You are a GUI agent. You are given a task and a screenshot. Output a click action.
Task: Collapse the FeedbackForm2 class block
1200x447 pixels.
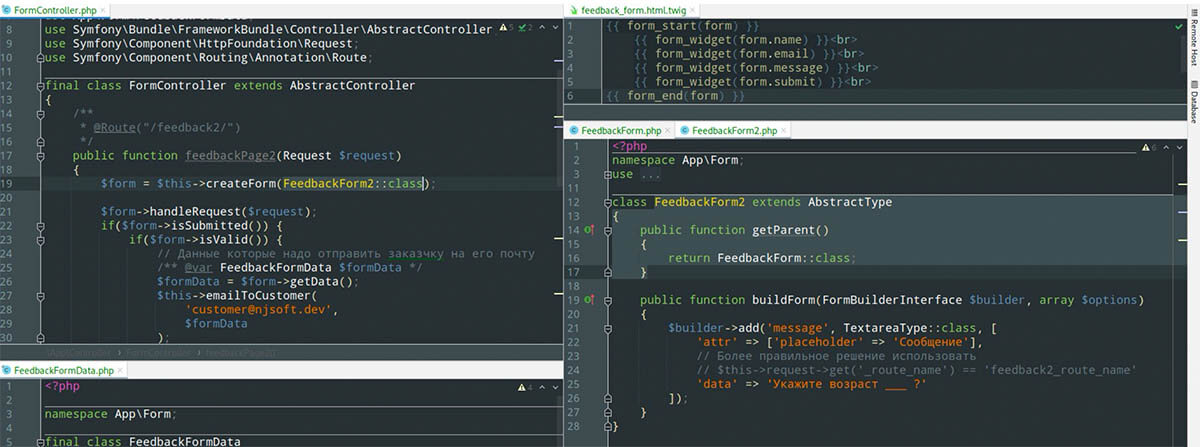(x=608, y=203)
